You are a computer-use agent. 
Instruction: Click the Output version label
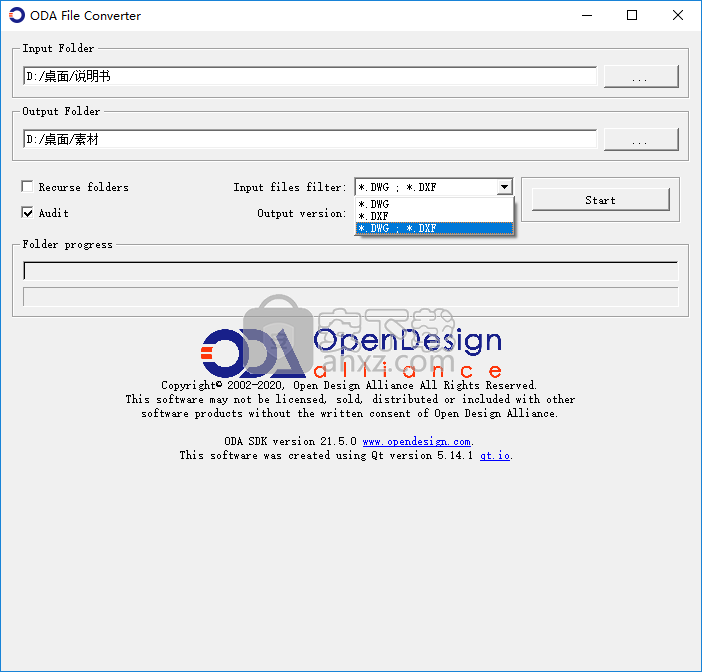302,213
